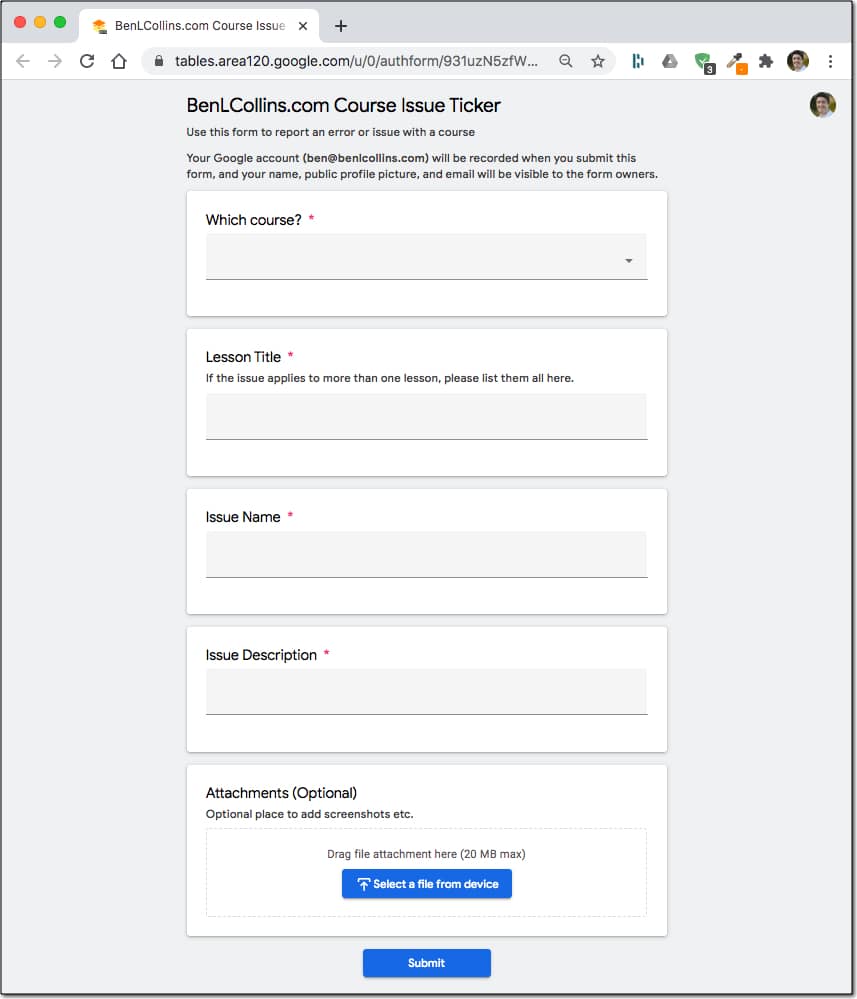The height and width of the screenshot is (999, 857).
Task: Open the teal bars extension icon
Action: click(638, 61)
